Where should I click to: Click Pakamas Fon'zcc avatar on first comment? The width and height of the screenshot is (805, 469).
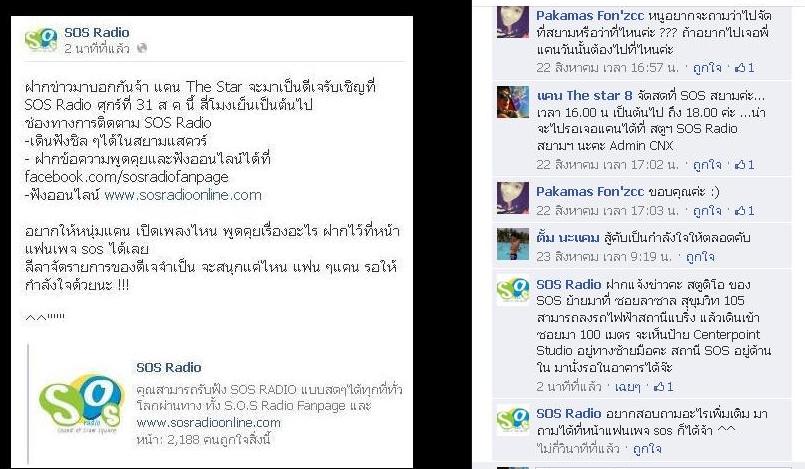[x=512, y=22]
